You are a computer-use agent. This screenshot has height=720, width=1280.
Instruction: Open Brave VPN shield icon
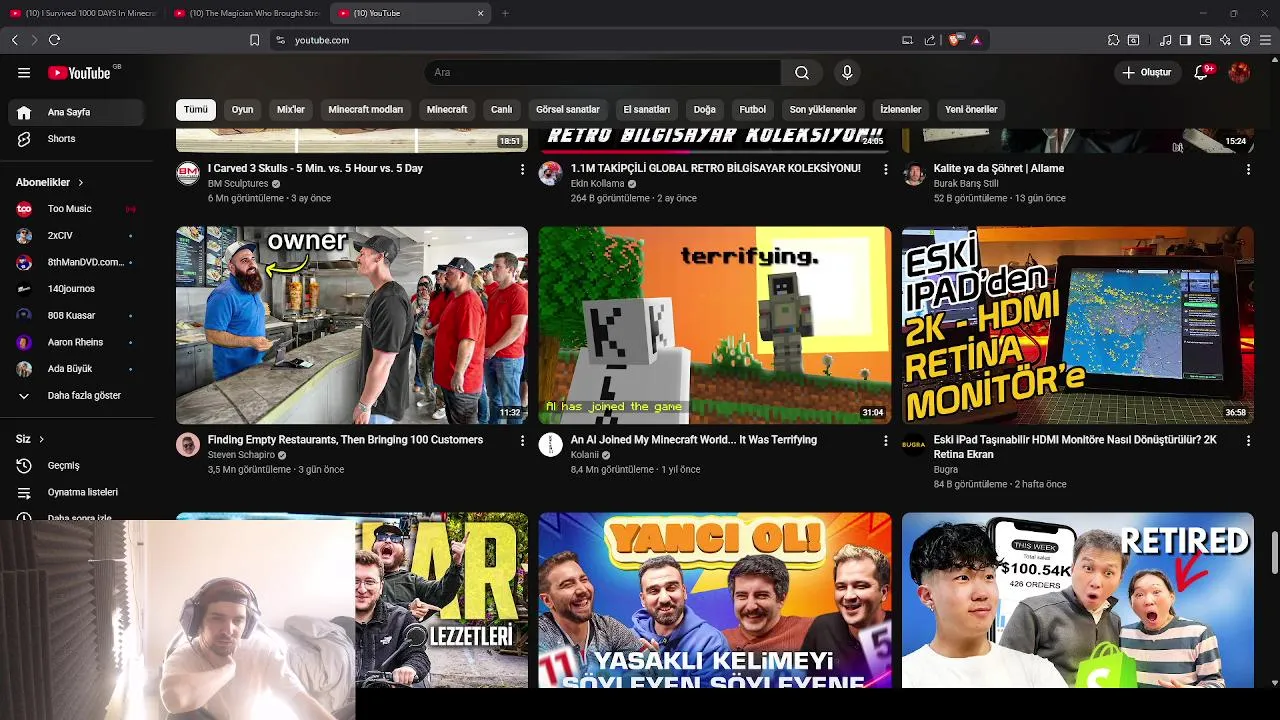[1245, 40]
